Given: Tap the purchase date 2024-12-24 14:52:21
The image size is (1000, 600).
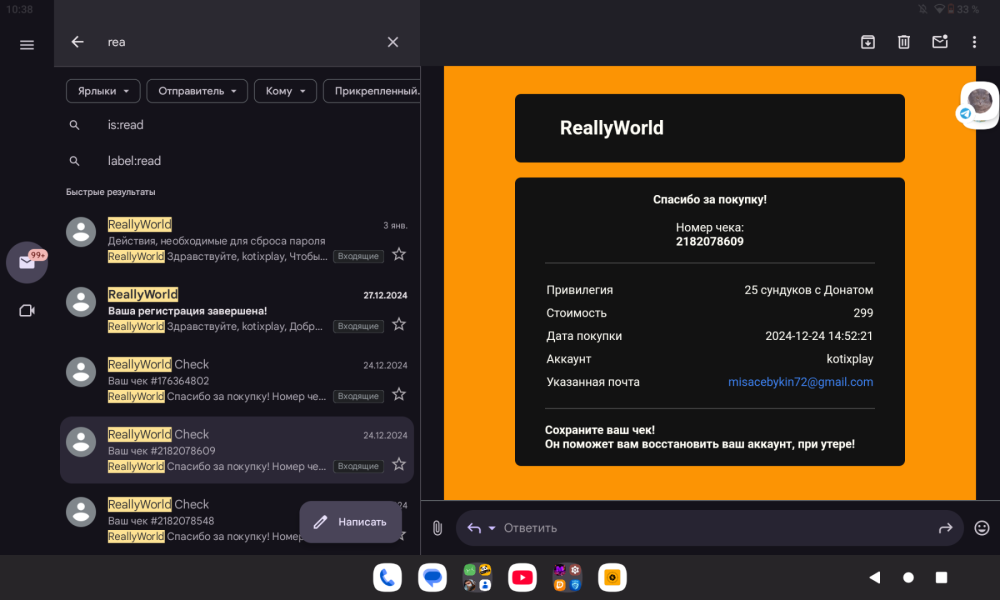Looking at the screenshot, I should (819, 336).
